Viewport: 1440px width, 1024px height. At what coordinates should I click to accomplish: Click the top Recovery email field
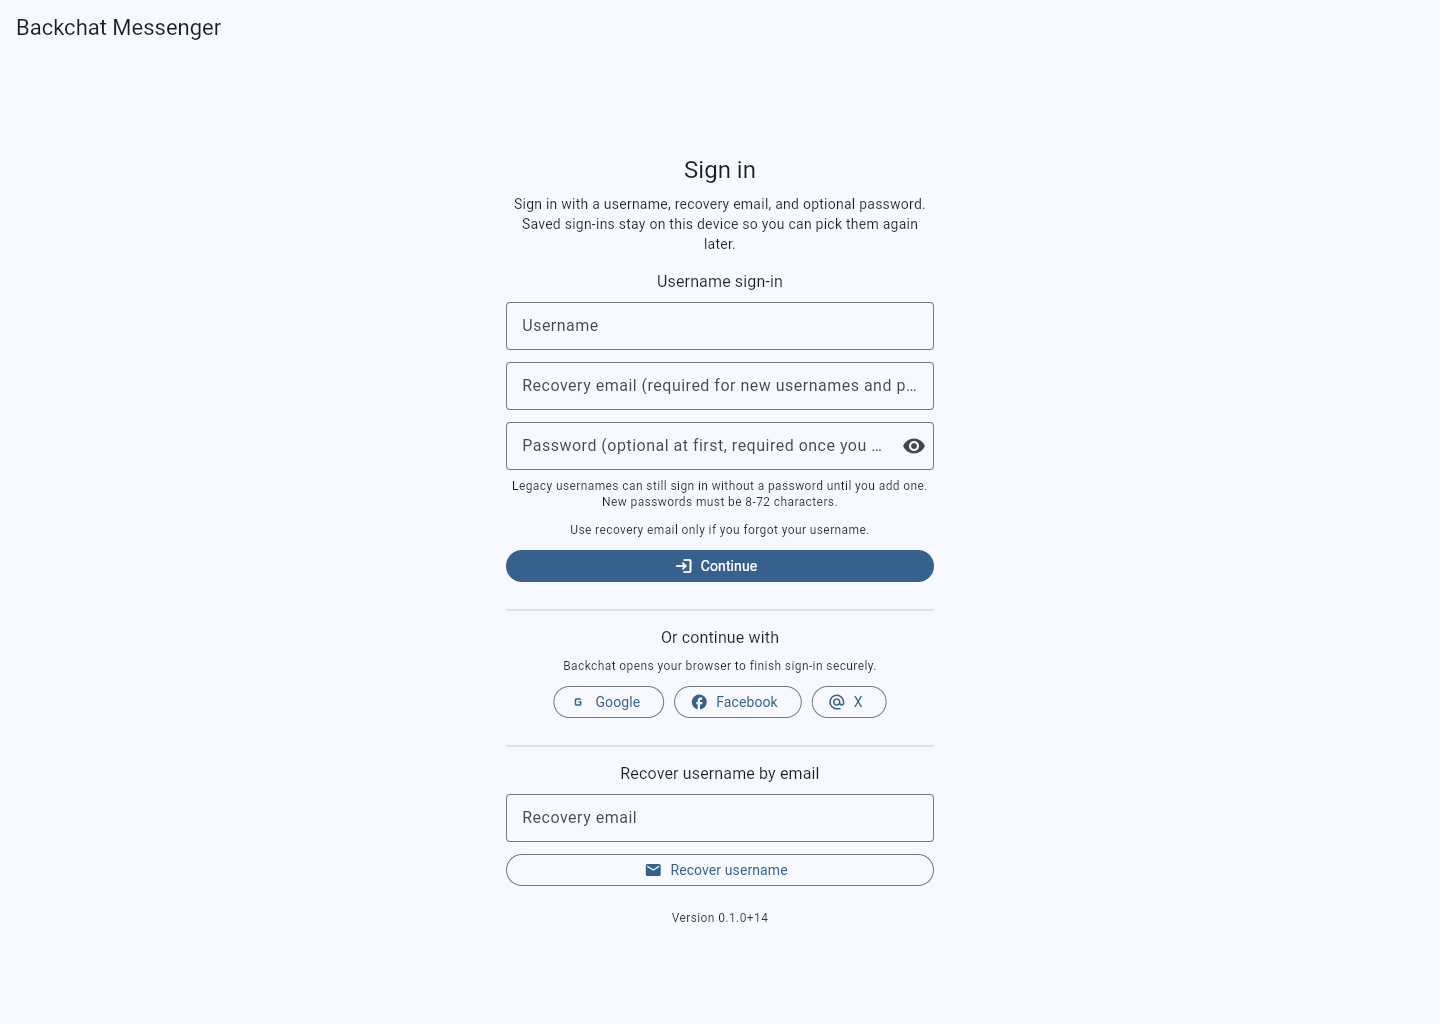[x=720, y=386]
